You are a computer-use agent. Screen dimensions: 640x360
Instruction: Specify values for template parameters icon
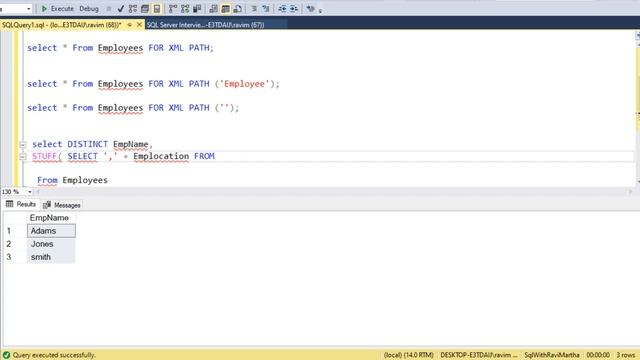[x=310, y=9]
